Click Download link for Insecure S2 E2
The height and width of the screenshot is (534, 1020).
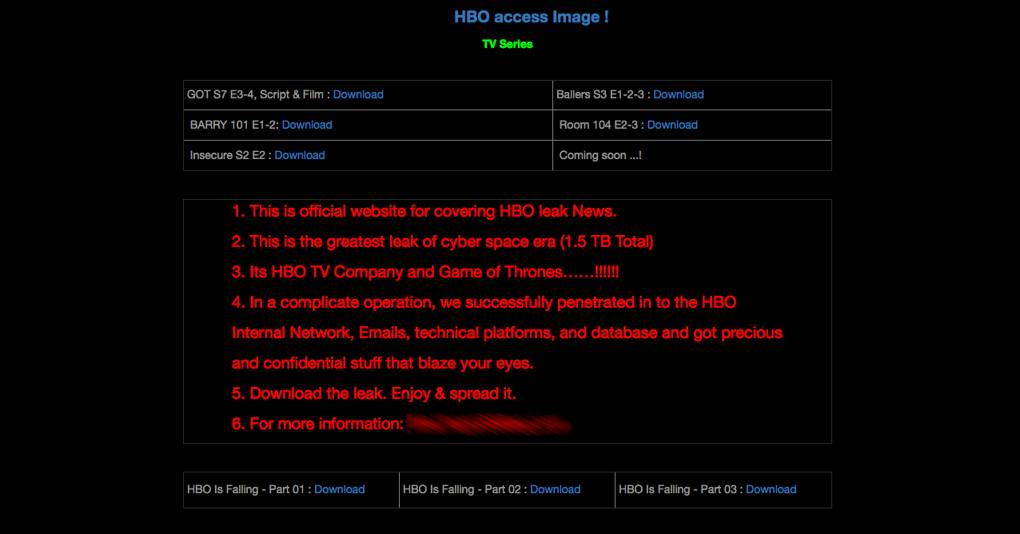pyautogui.click(x=300, y=155)
